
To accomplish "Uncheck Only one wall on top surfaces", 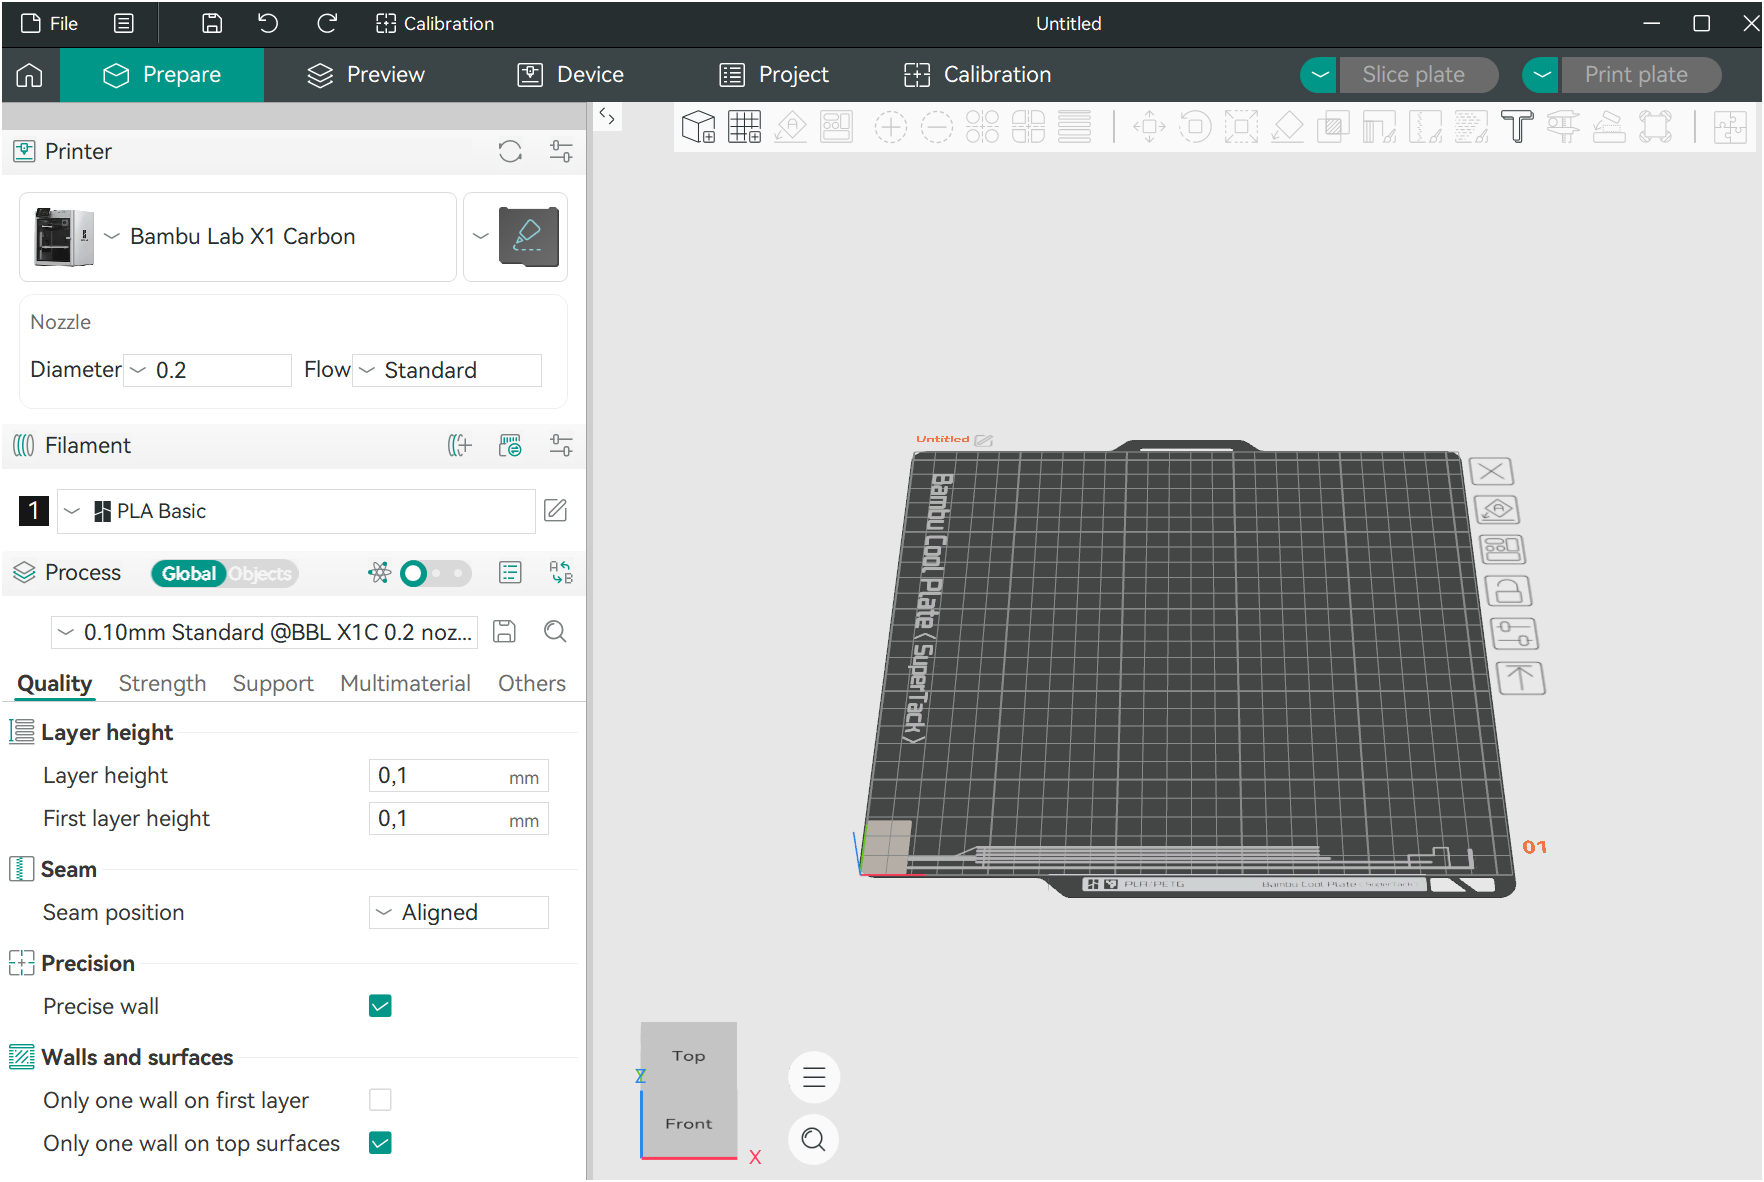I will [380, 1143].
